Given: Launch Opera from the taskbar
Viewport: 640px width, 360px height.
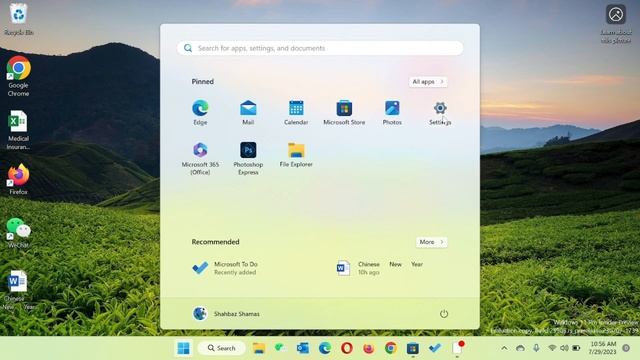Looking at the screenshot, I should coord(347,348).
